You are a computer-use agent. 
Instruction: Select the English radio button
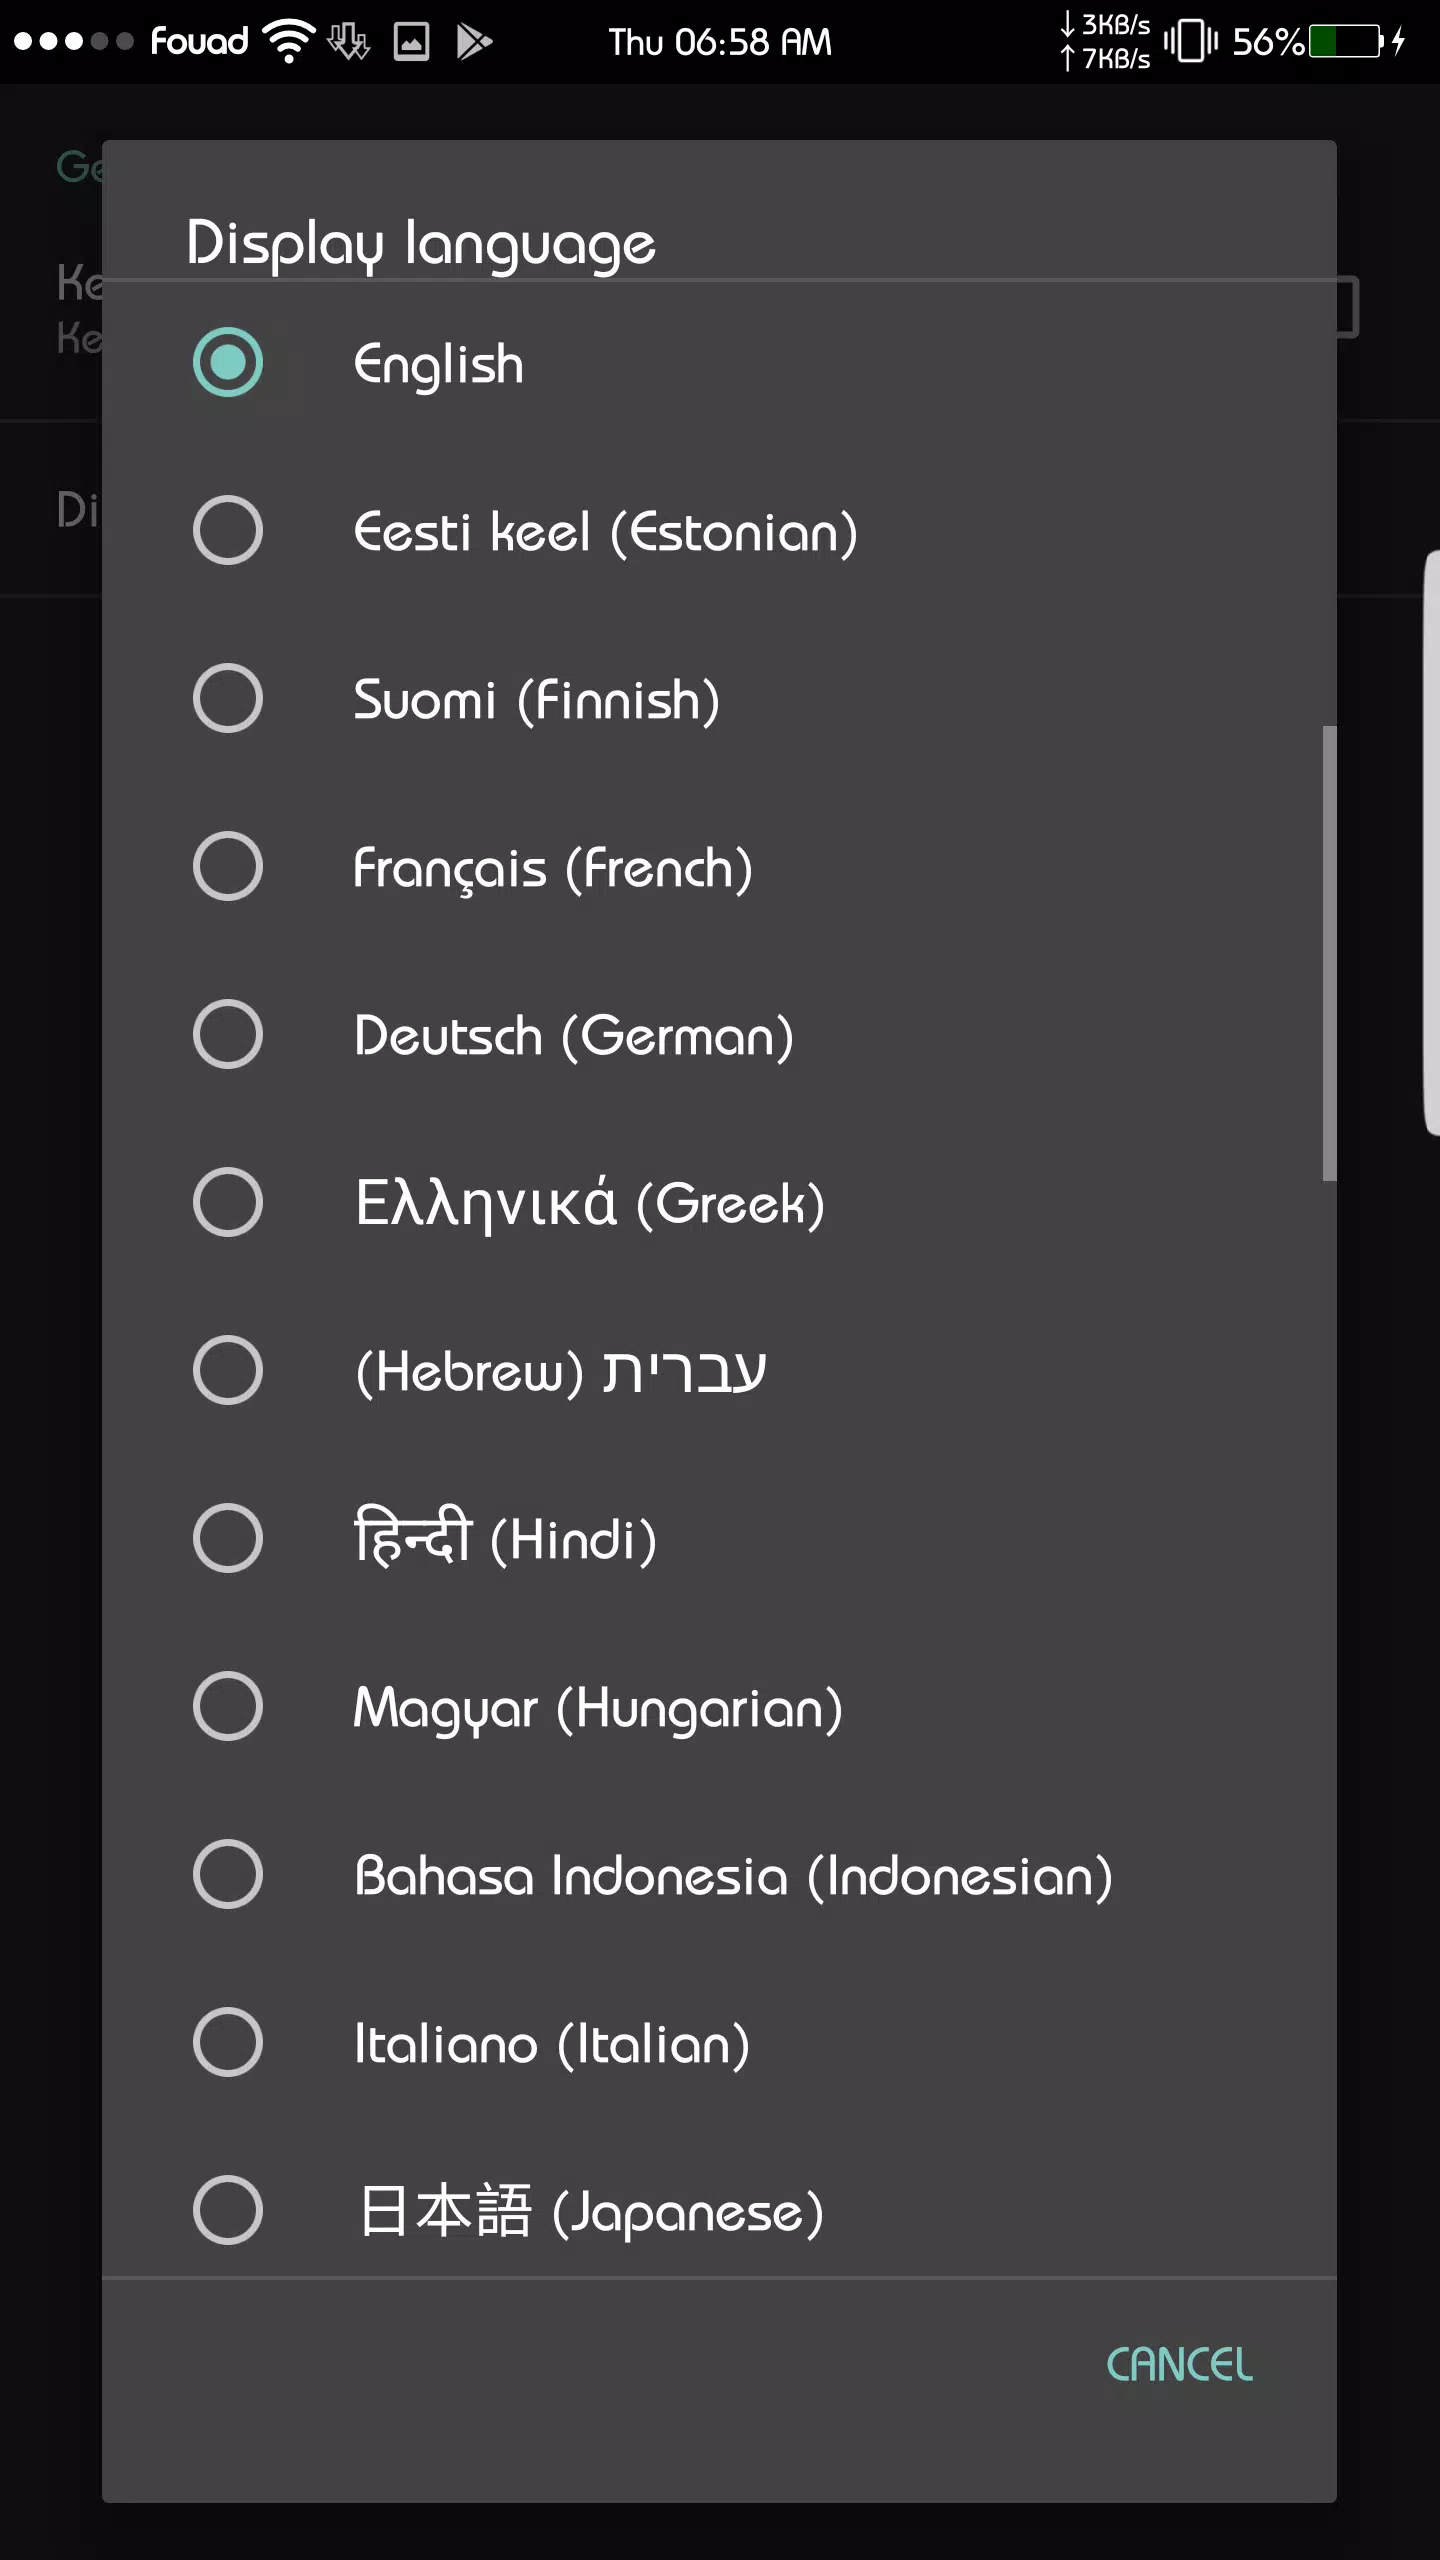click(x=228, y=362)
